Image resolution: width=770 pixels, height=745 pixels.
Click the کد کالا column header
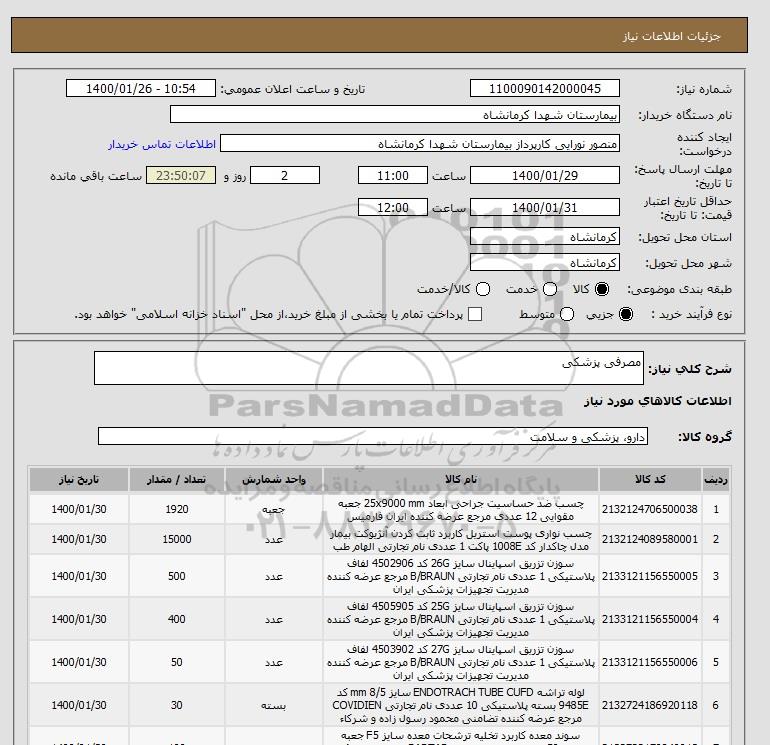(x=650, y=479)
